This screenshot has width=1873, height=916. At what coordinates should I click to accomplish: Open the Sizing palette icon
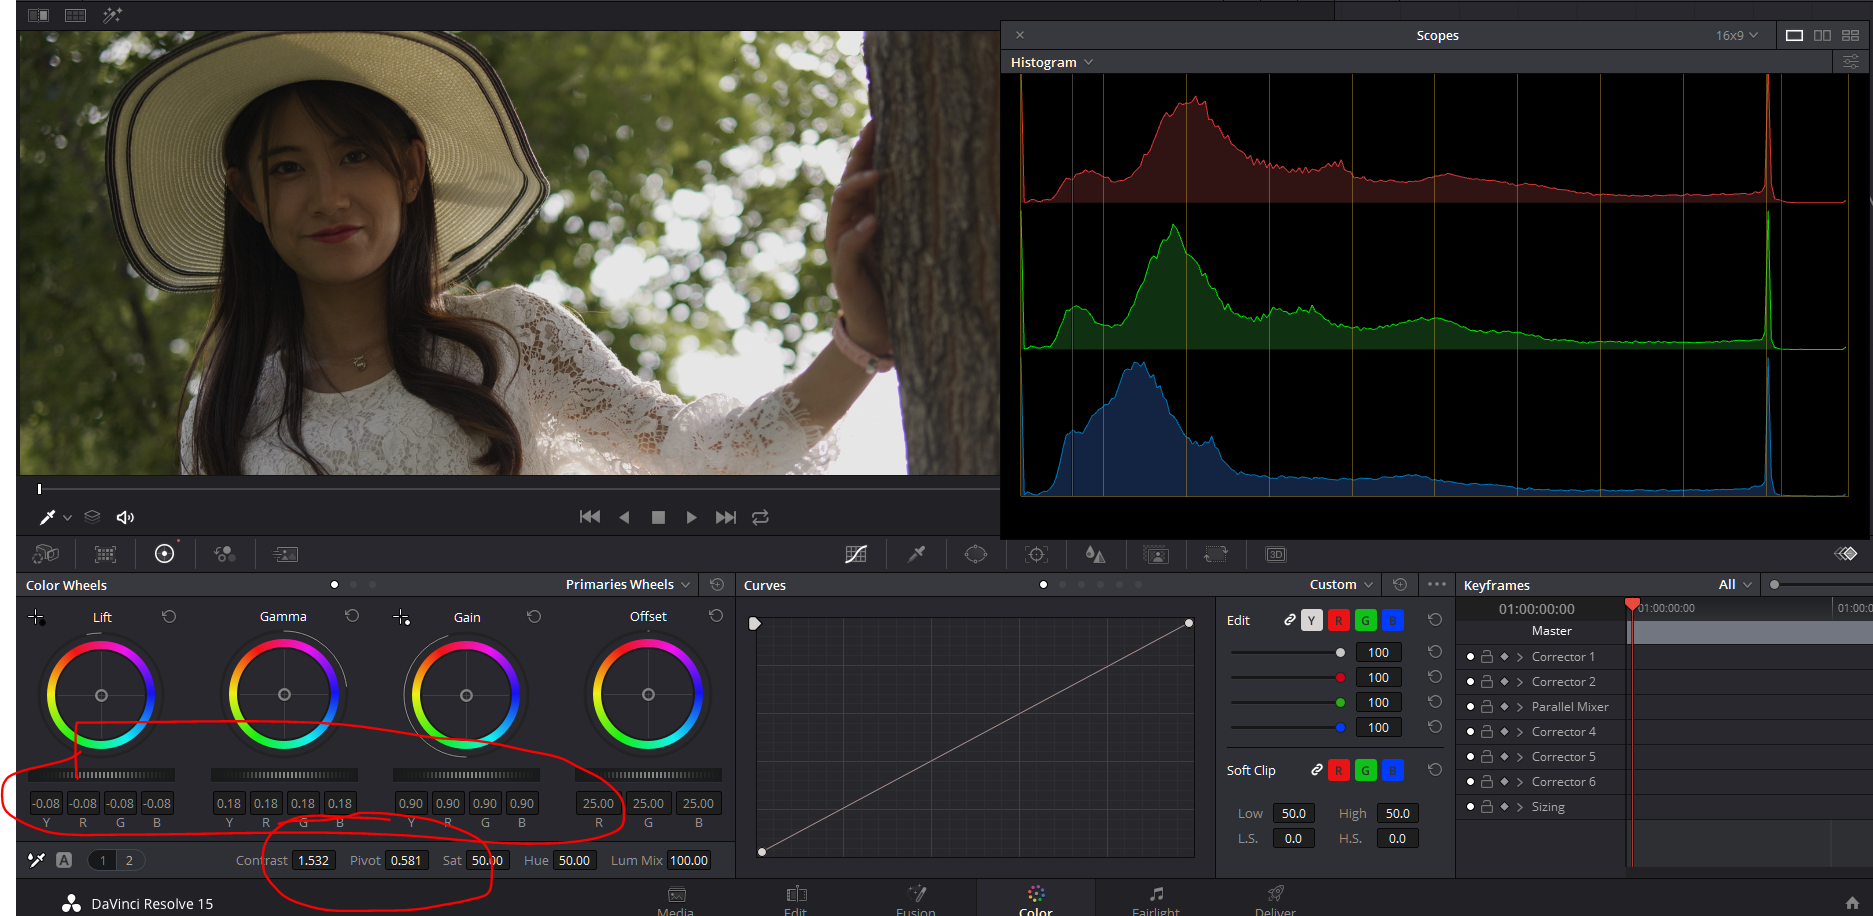[x=1216, y=554]
